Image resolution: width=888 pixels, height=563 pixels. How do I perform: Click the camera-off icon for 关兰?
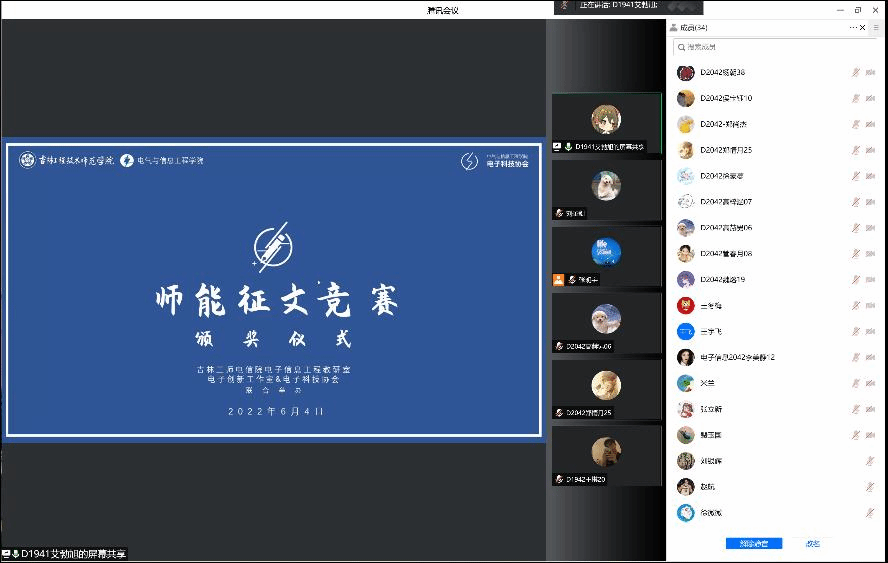(873, 384)
